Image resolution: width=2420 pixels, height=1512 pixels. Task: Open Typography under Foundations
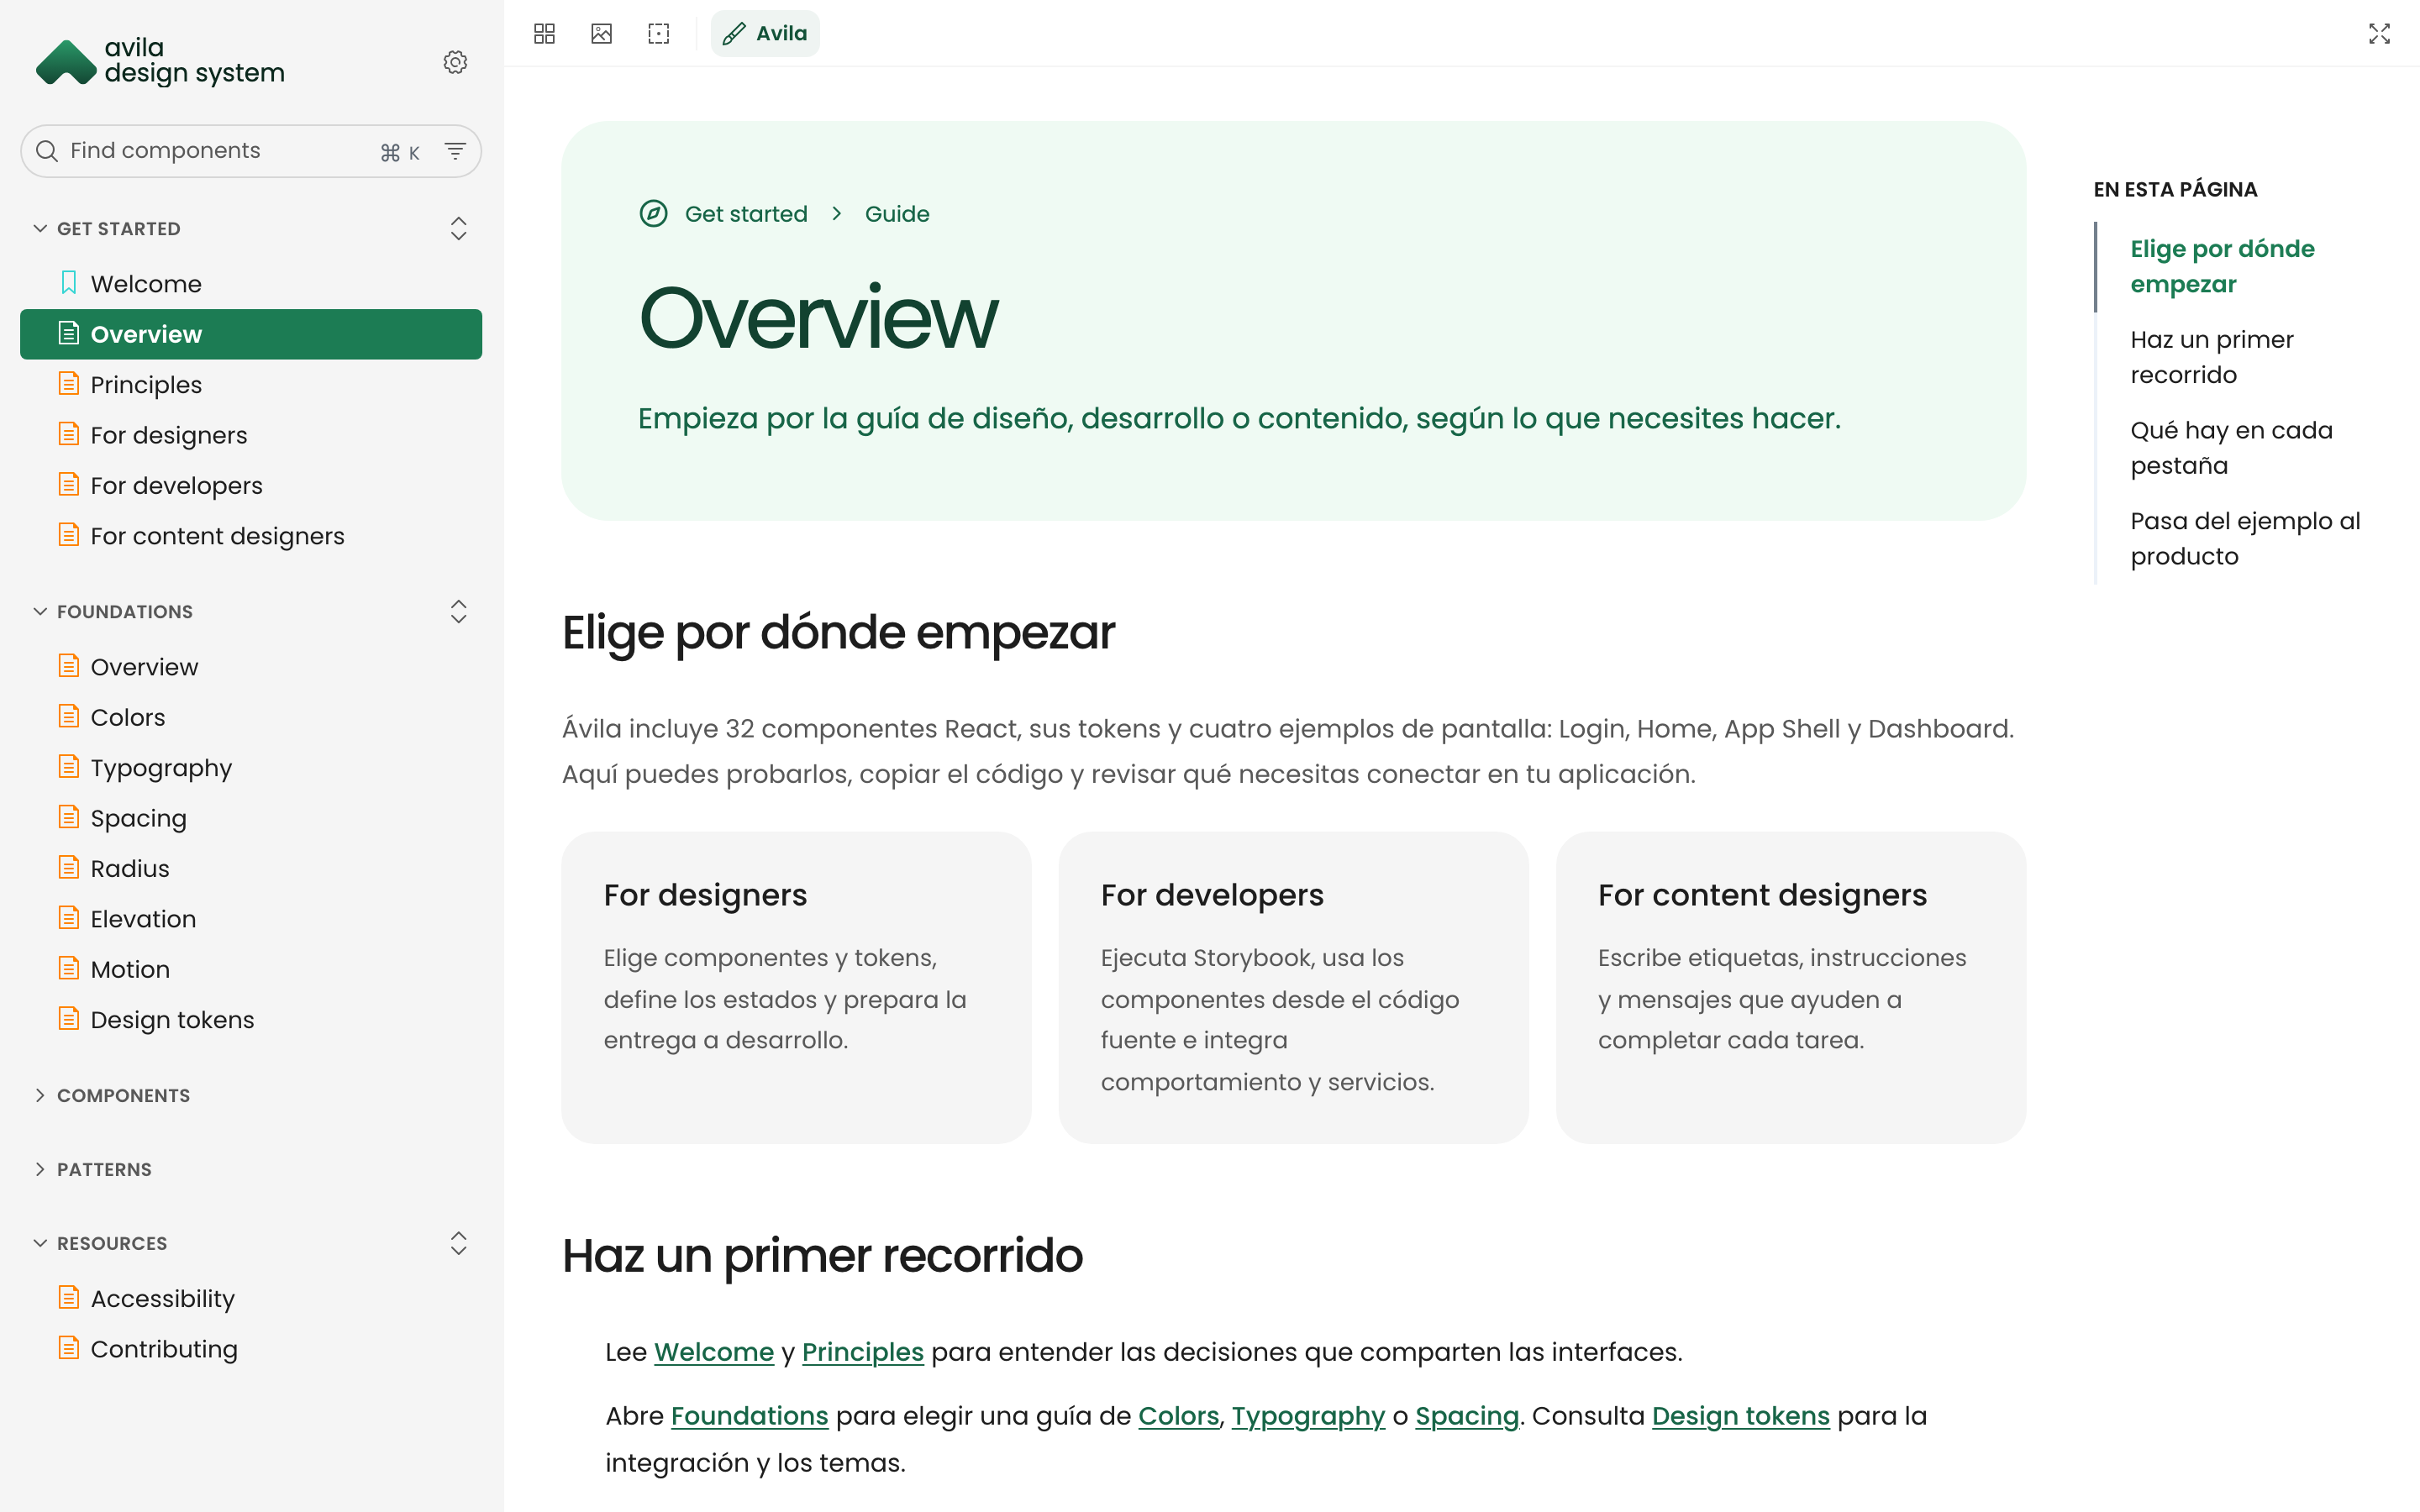click(x=251, y=767)
